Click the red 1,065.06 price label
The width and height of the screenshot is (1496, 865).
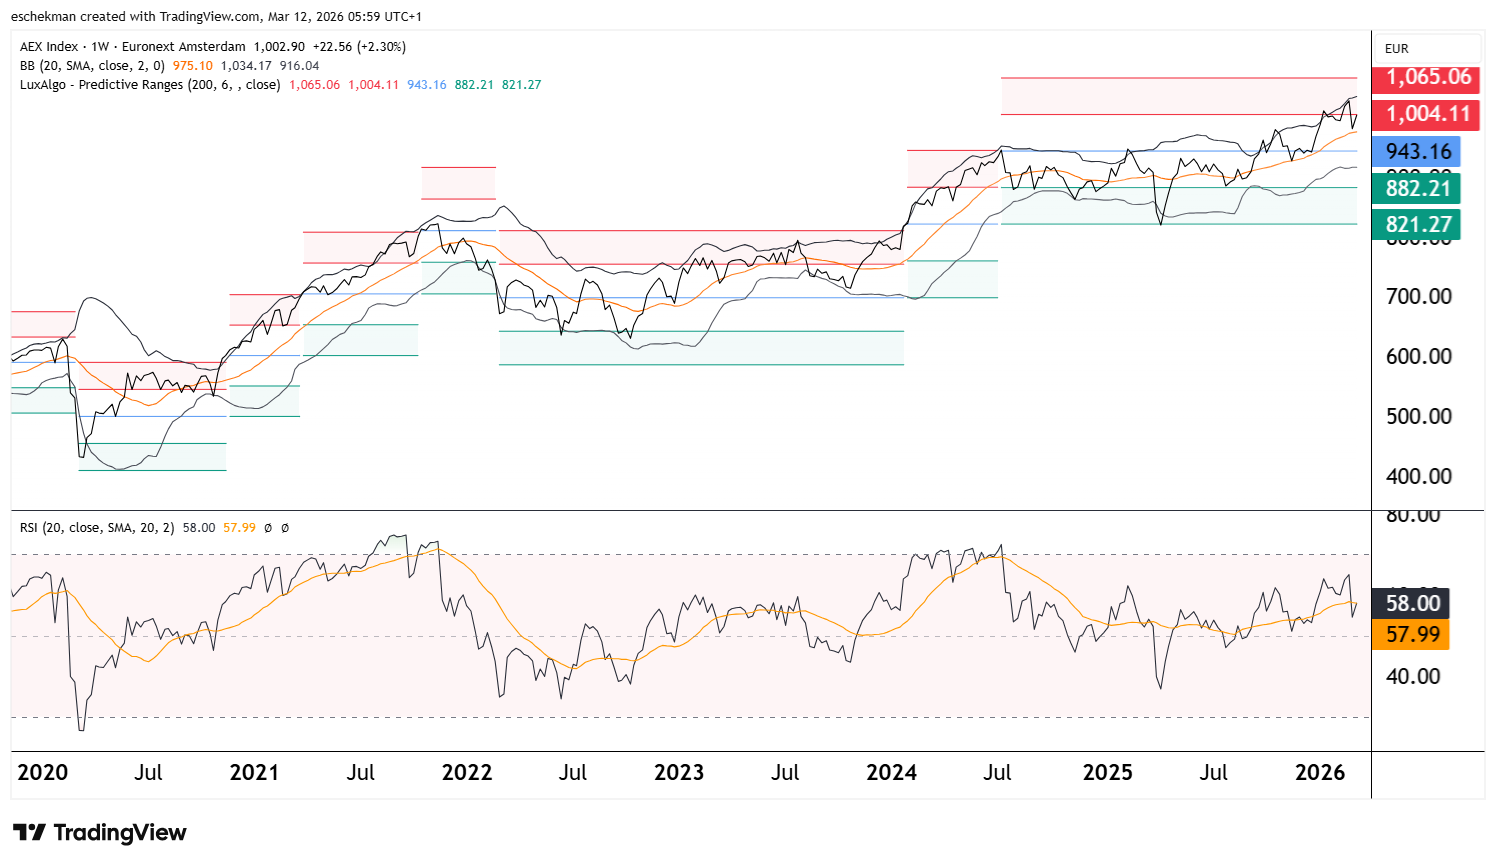tap(1427, 77)
